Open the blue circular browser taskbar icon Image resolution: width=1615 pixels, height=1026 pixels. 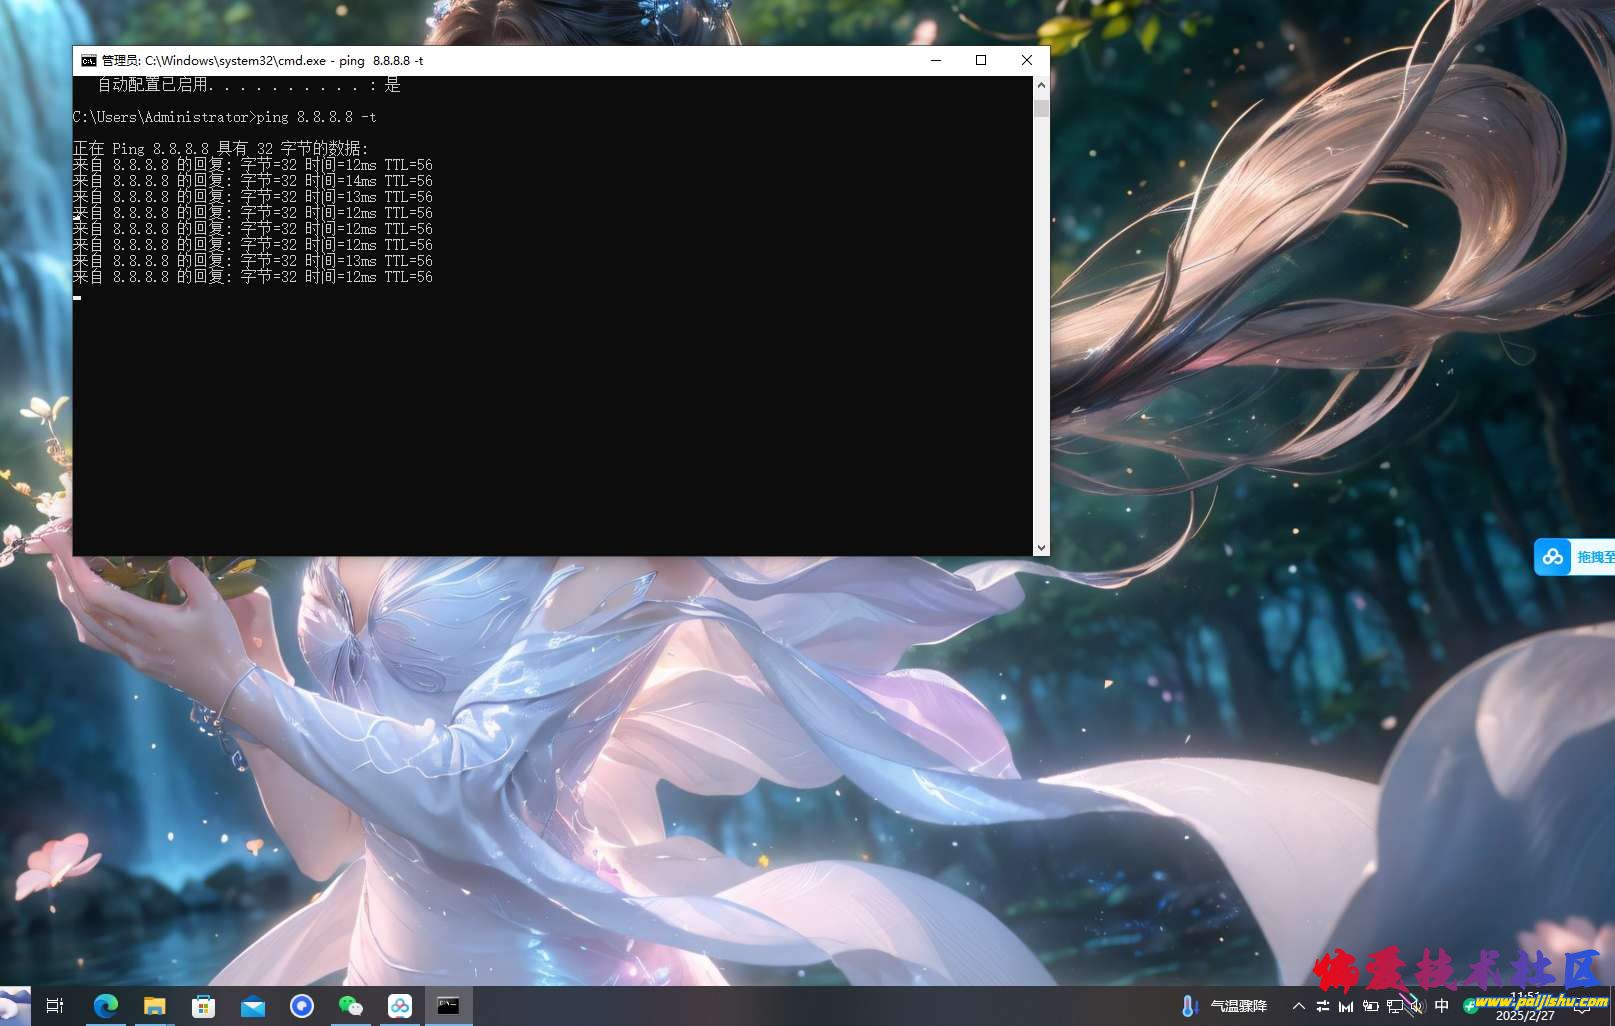pyautogui.click(x=301, y=1006)
